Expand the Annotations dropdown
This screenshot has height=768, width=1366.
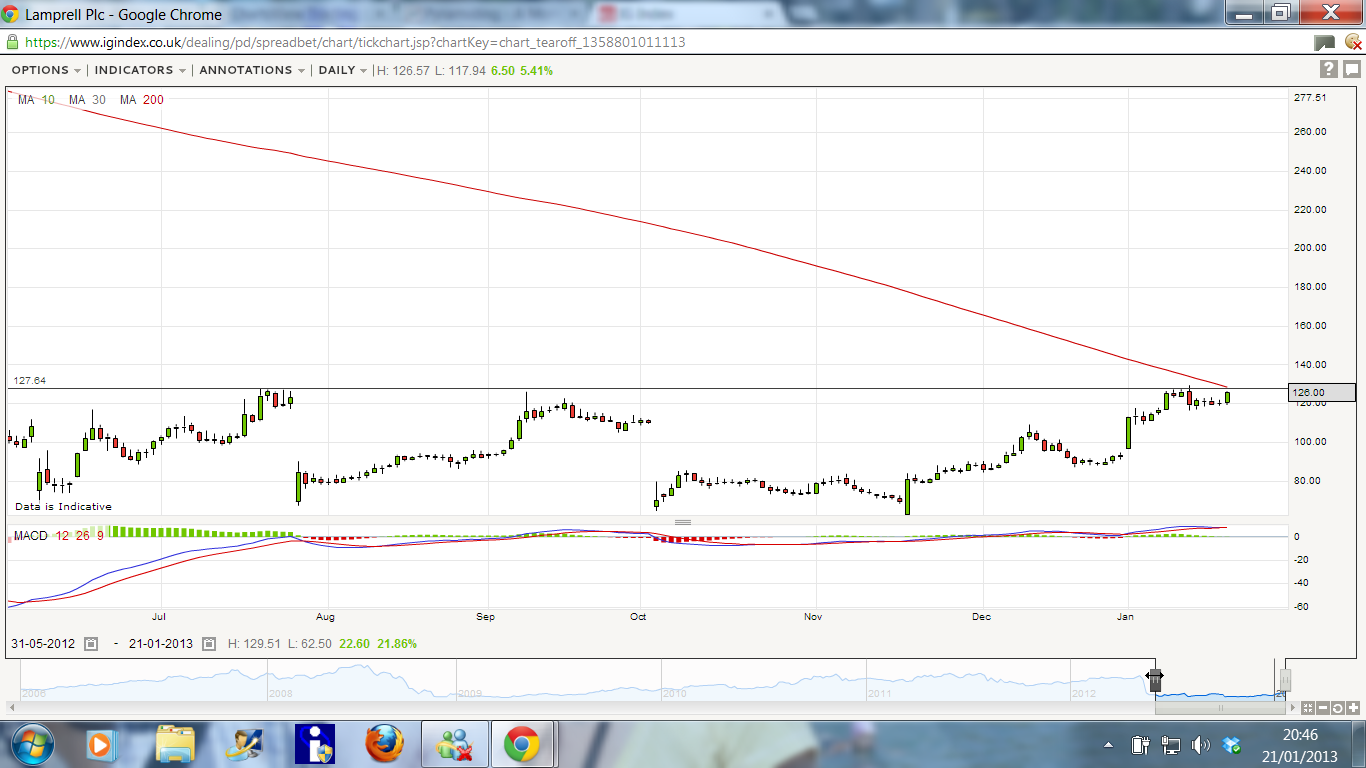[252, 70]
